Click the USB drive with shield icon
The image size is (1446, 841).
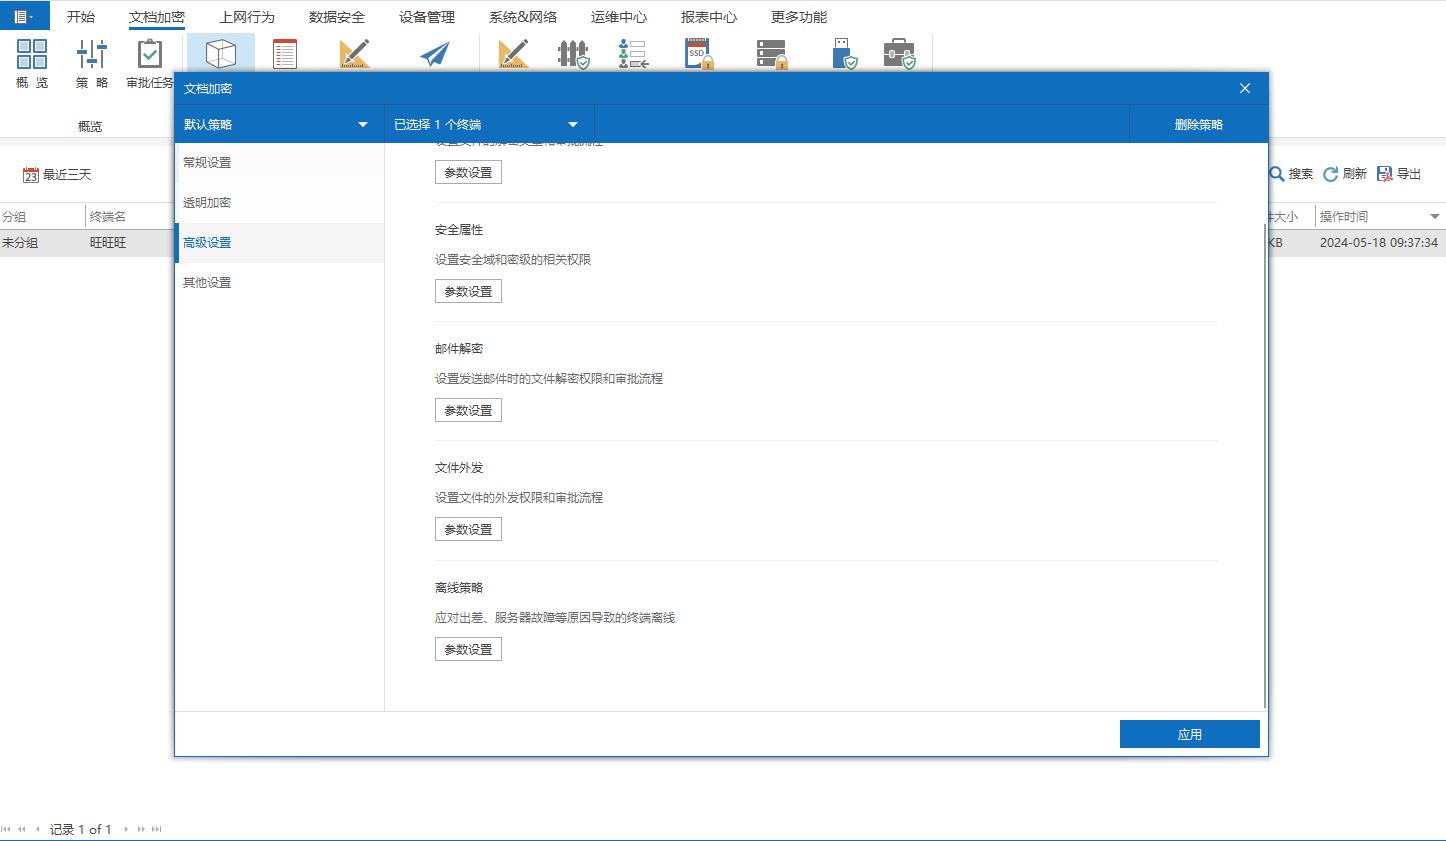click(x=844, y=54)
